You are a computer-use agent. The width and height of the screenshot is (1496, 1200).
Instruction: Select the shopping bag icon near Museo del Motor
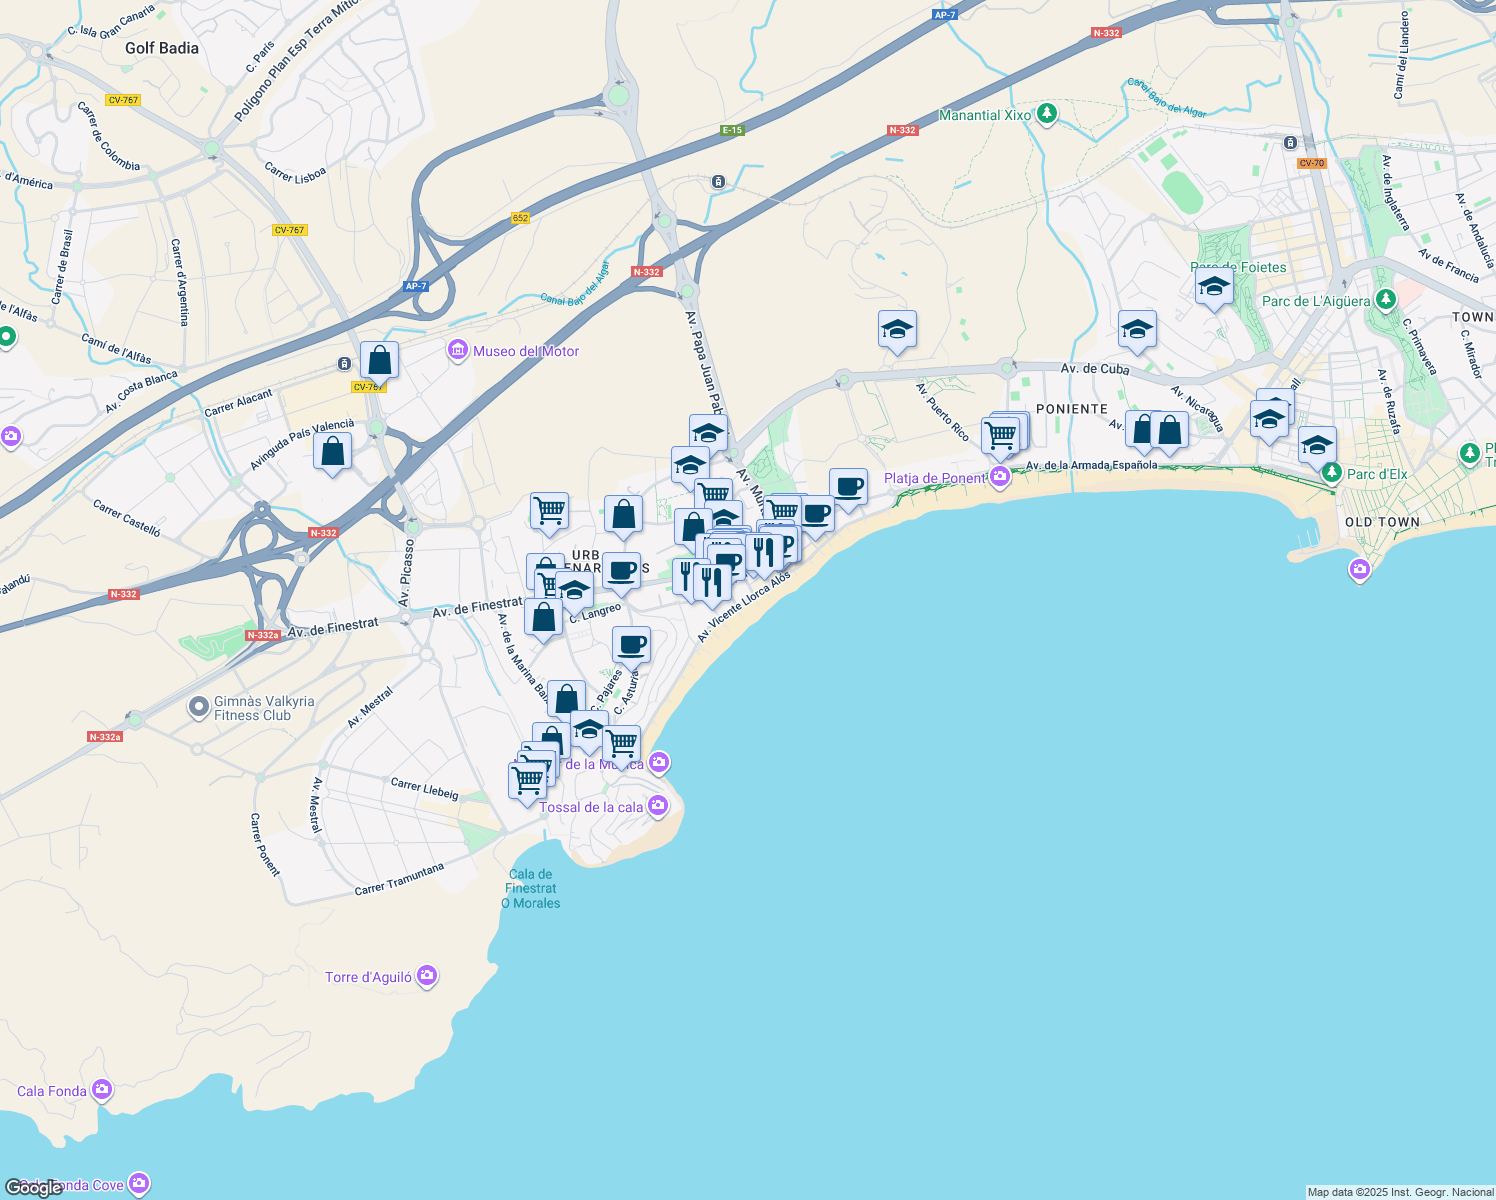pyautogui.click(x=379, y=359)
